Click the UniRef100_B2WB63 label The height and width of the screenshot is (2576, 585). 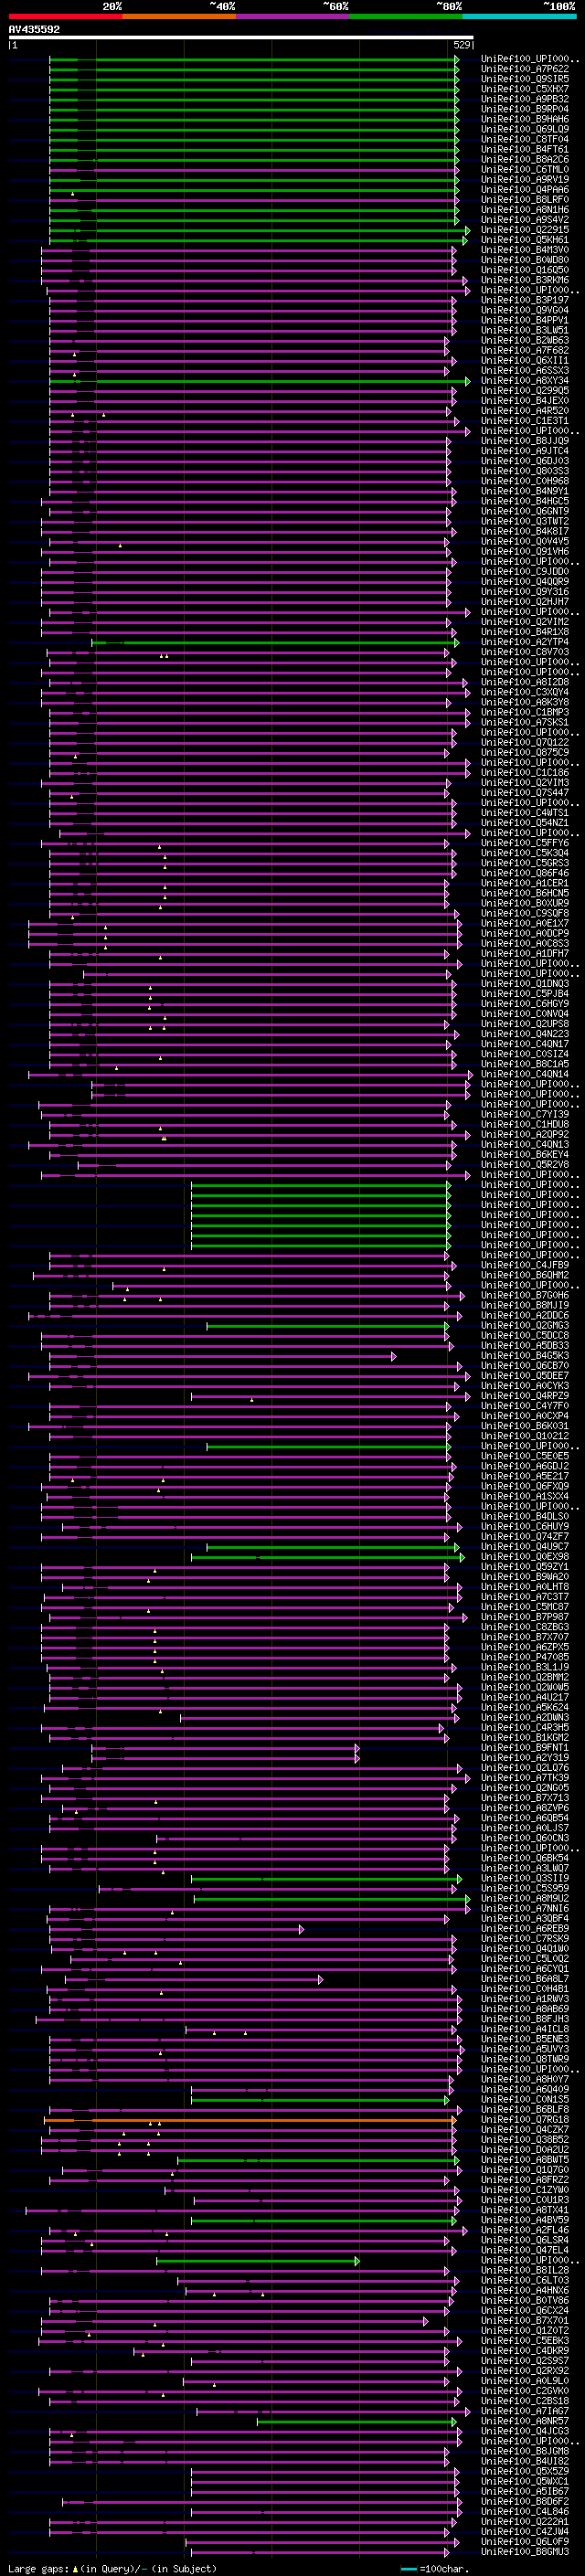[x=525, y=340]
